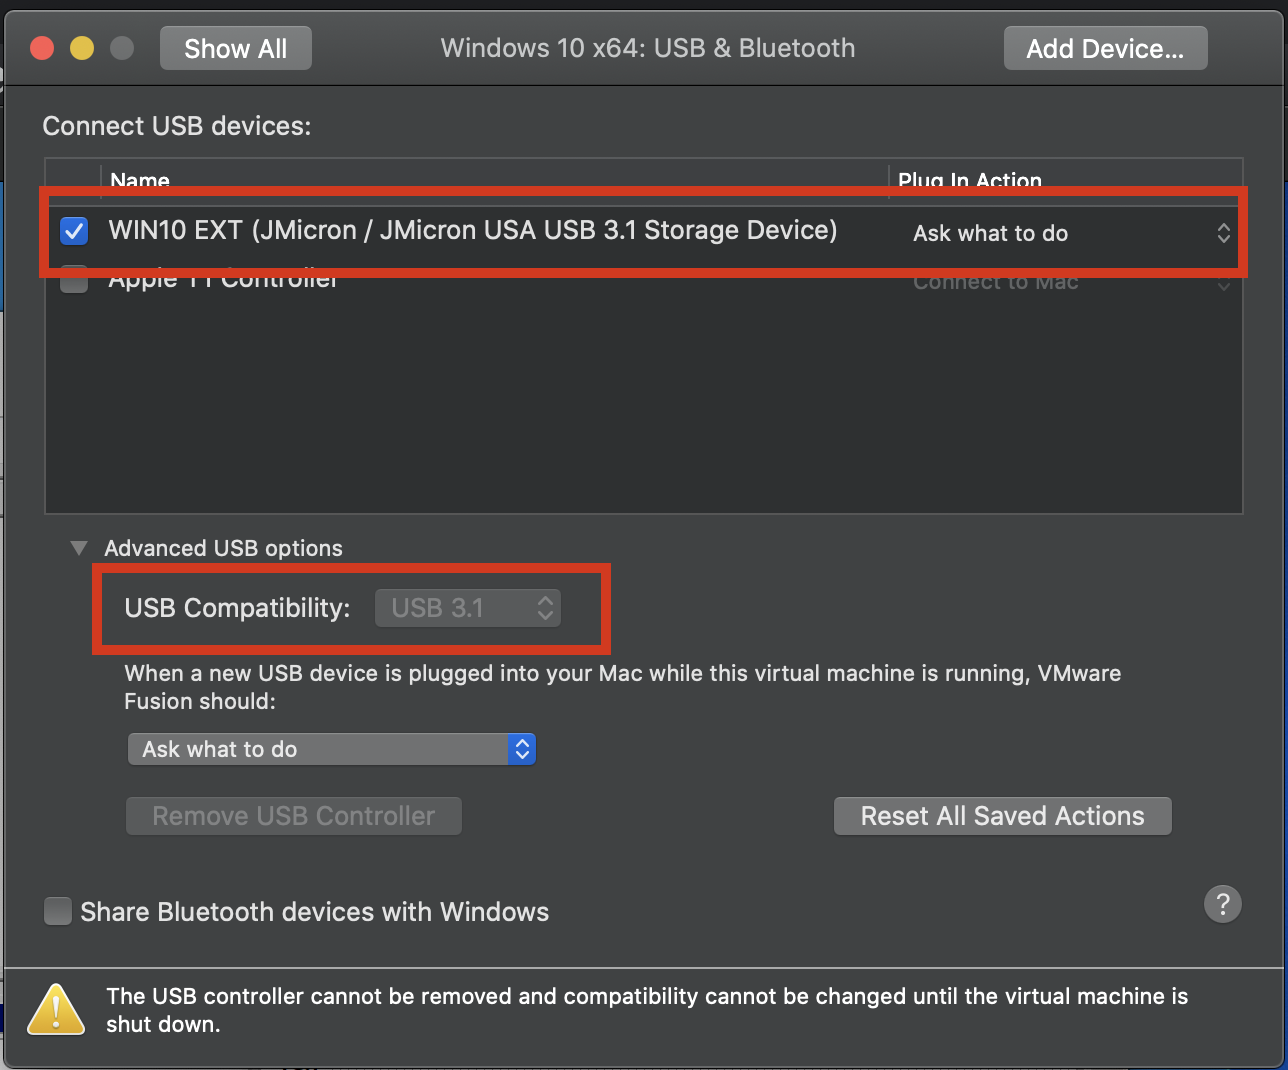Click the Add Device button
This screenshot has height=1070, width=1288.
(1105, 48)
